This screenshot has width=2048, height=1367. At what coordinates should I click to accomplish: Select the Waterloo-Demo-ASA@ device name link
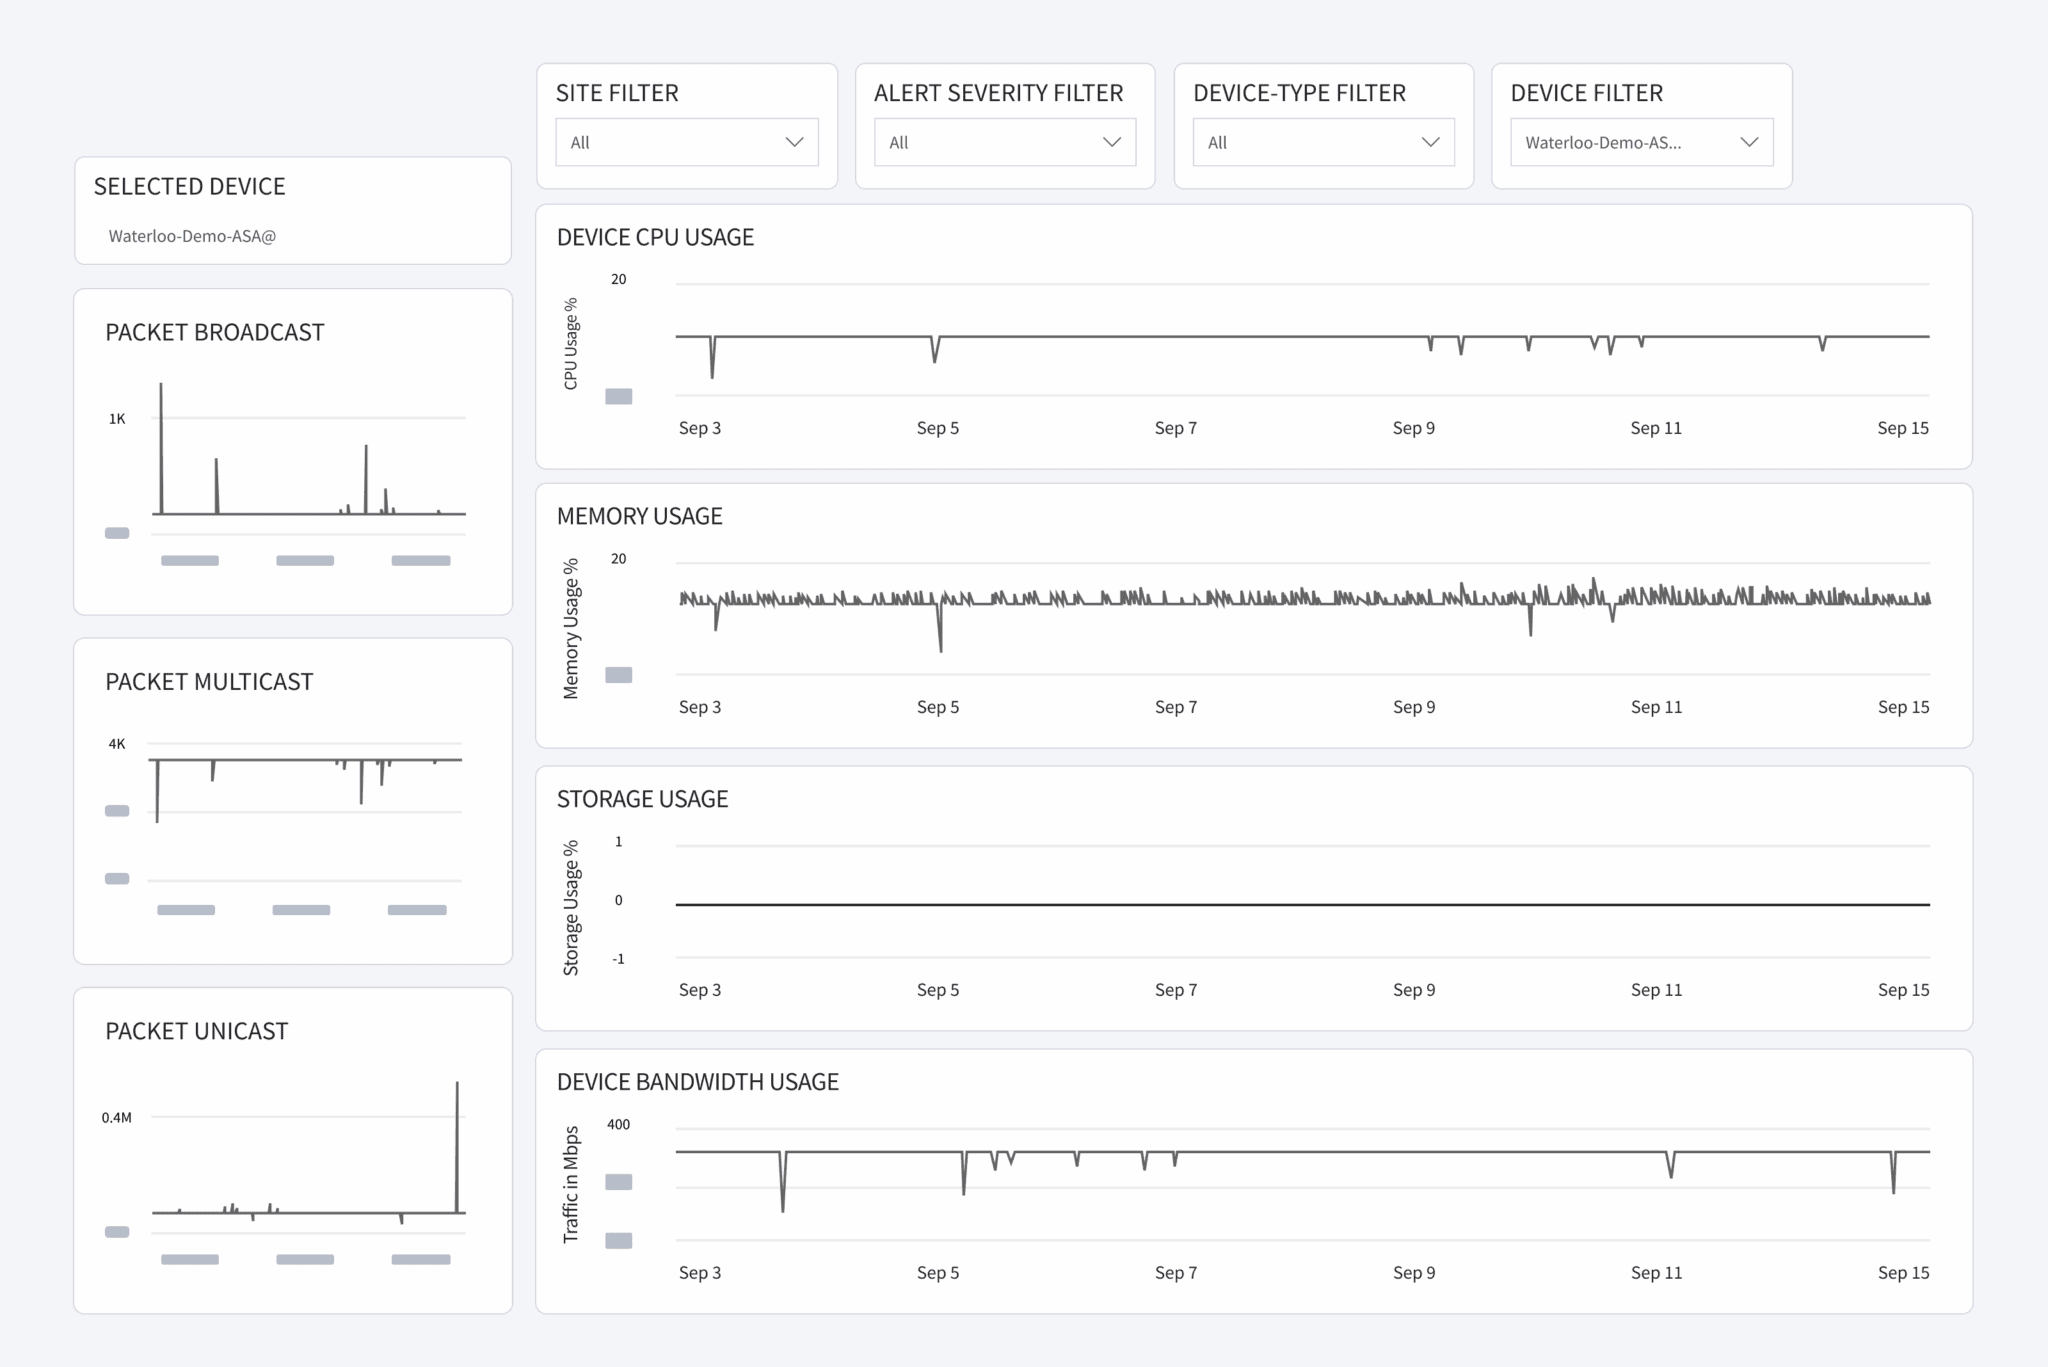193,236
